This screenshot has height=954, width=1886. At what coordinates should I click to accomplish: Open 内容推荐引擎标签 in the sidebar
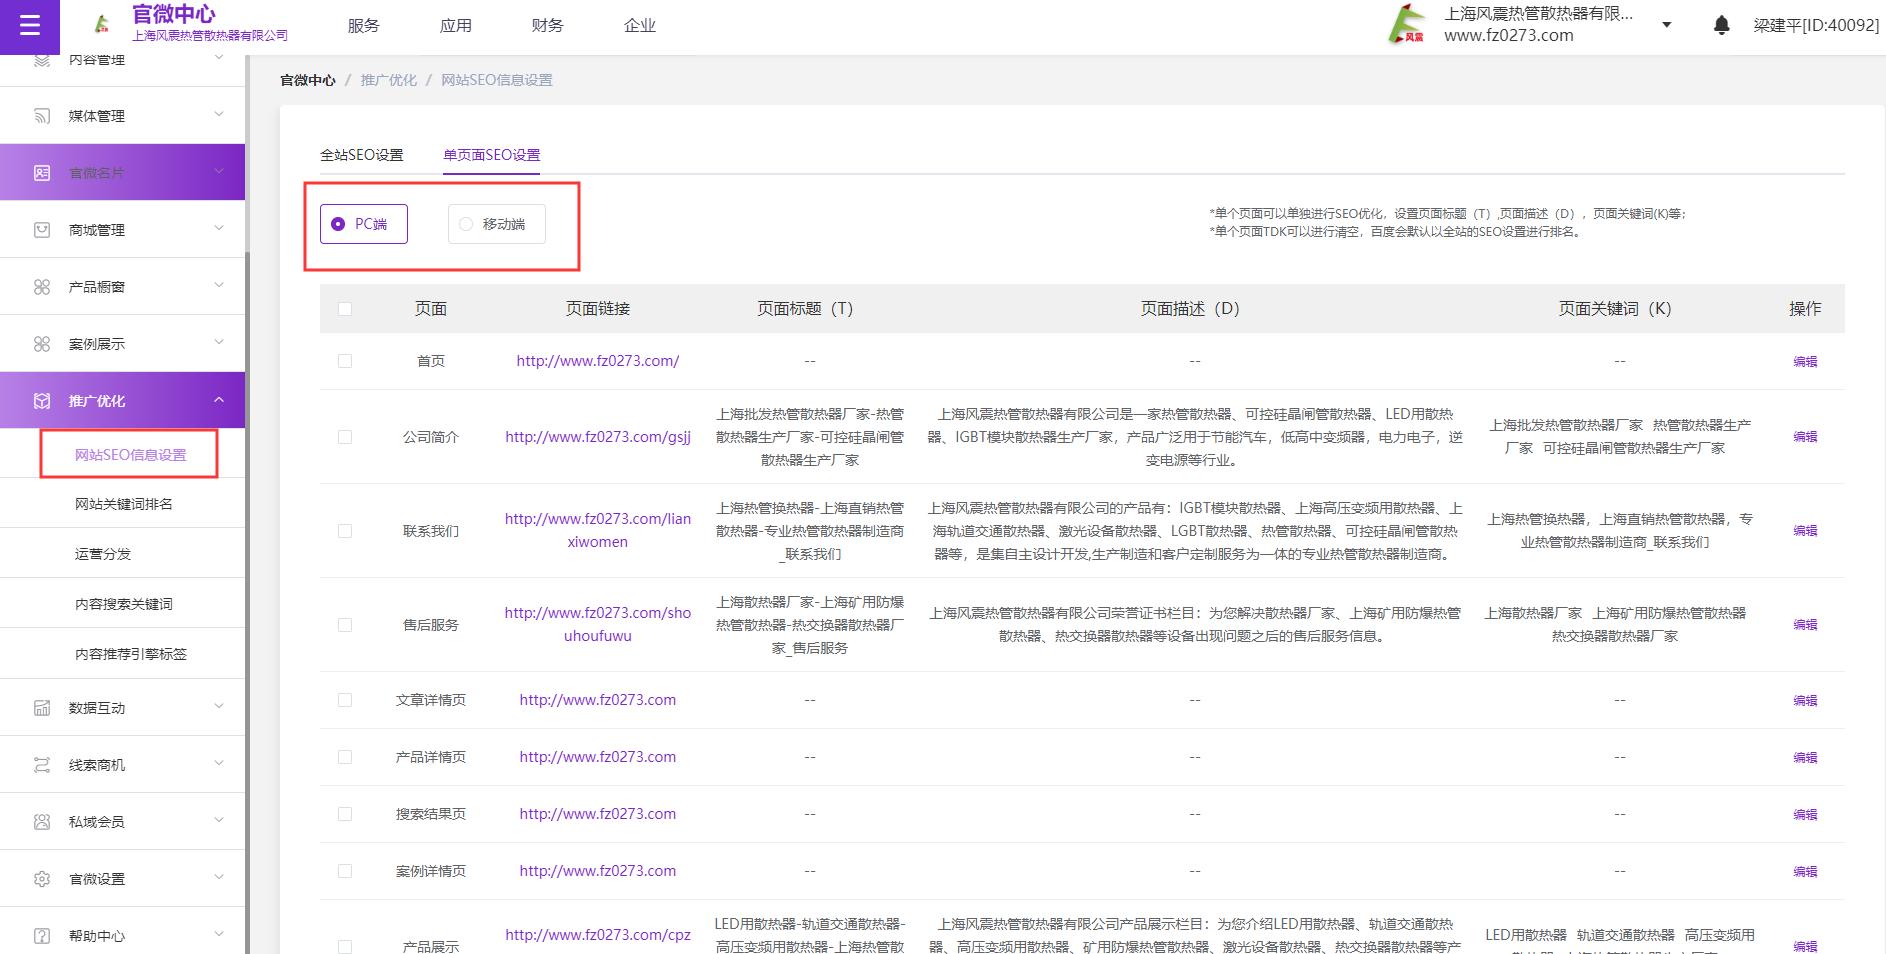tap(131, 654)
